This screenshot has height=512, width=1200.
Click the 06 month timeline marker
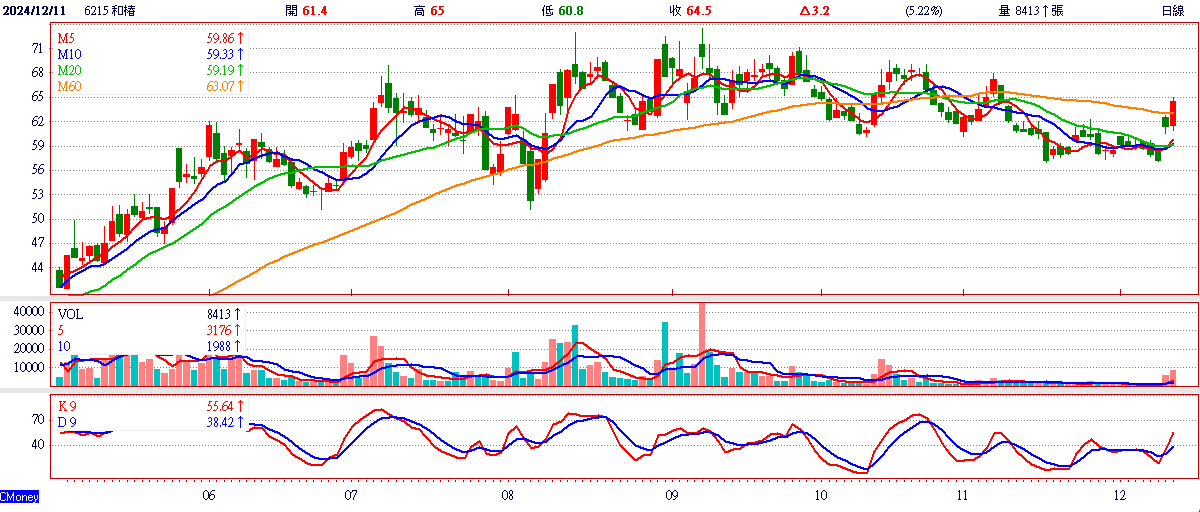pyautogui.click(x=208, y=496)
